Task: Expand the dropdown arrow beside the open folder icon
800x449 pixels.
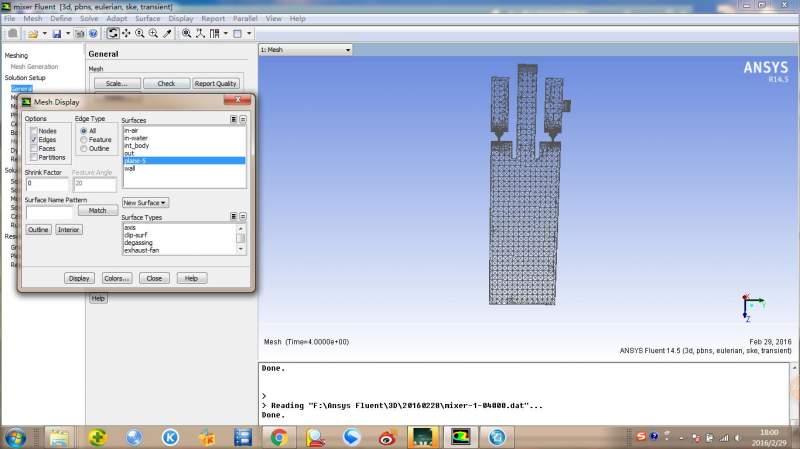Action: click(44, 34)
